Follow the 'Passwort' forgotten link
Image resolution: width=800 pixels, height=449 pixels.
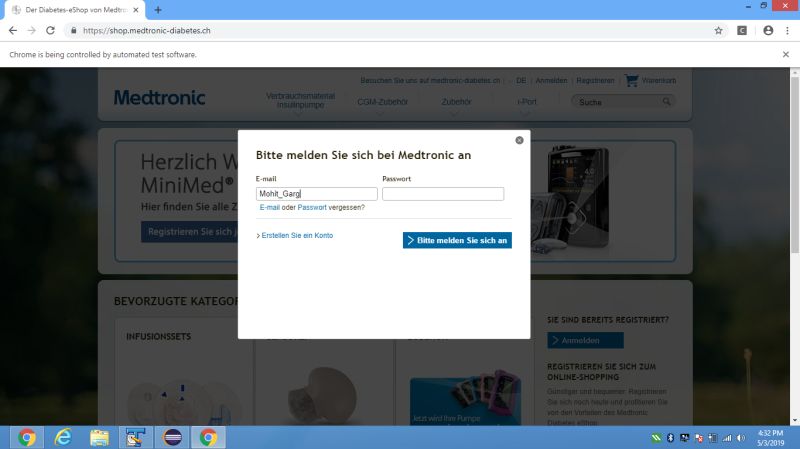tap(312, 208)
